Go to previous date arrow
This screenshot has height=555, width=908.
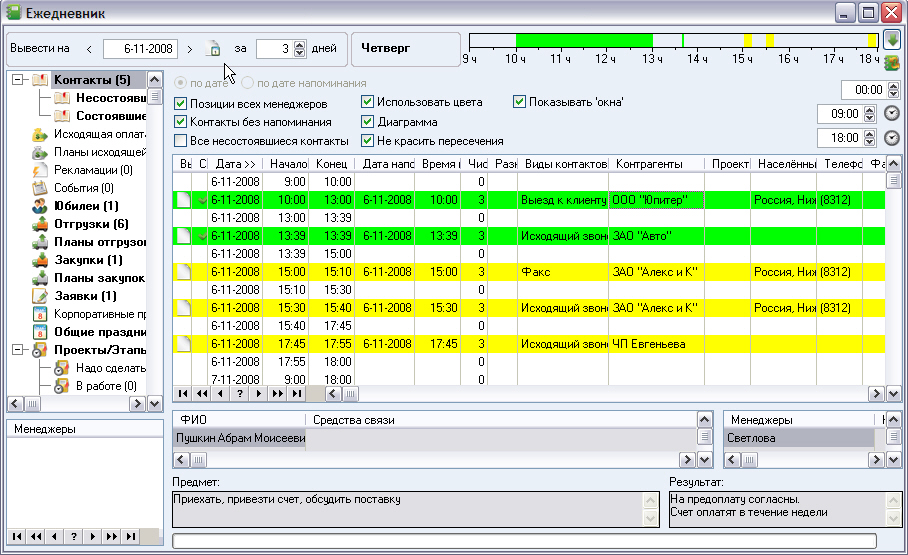tap(89, 49)
